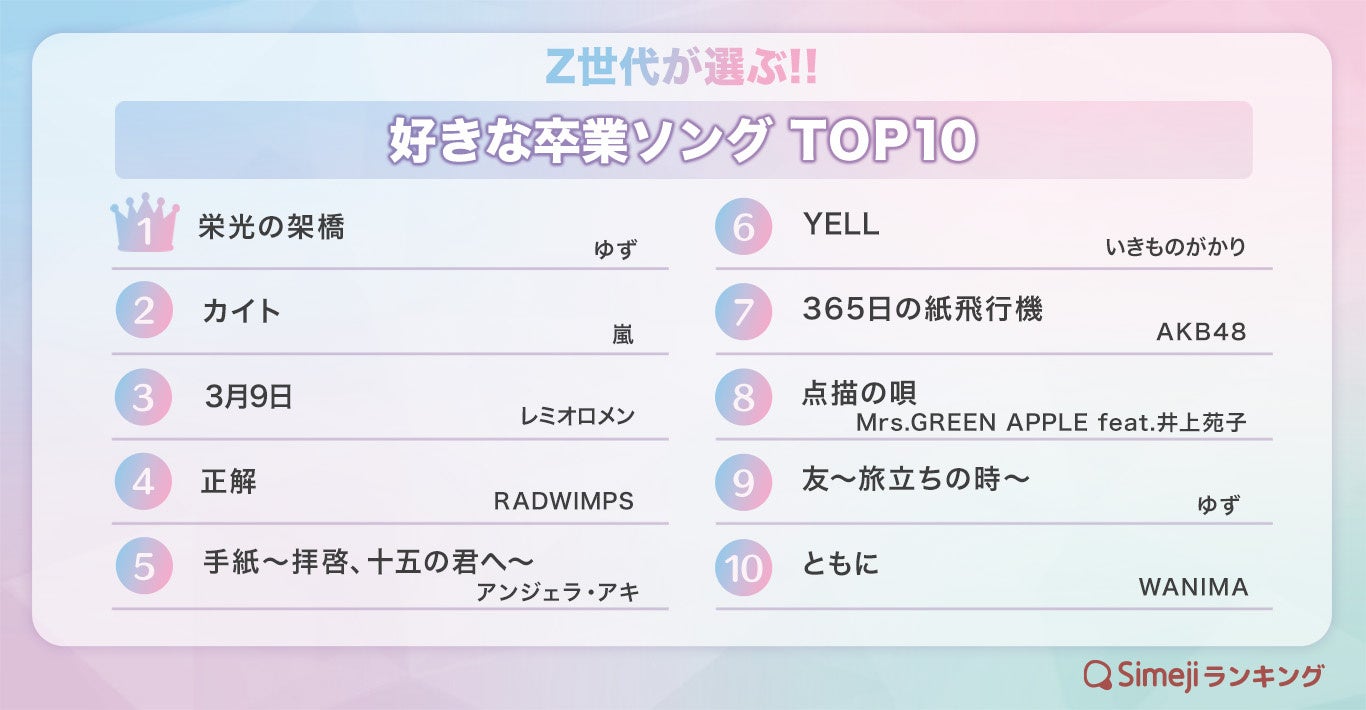This screenshot has width=1366, height=710.
Task: Select the song title カイト
Action: pyautogui.click(x=241, y=311)
